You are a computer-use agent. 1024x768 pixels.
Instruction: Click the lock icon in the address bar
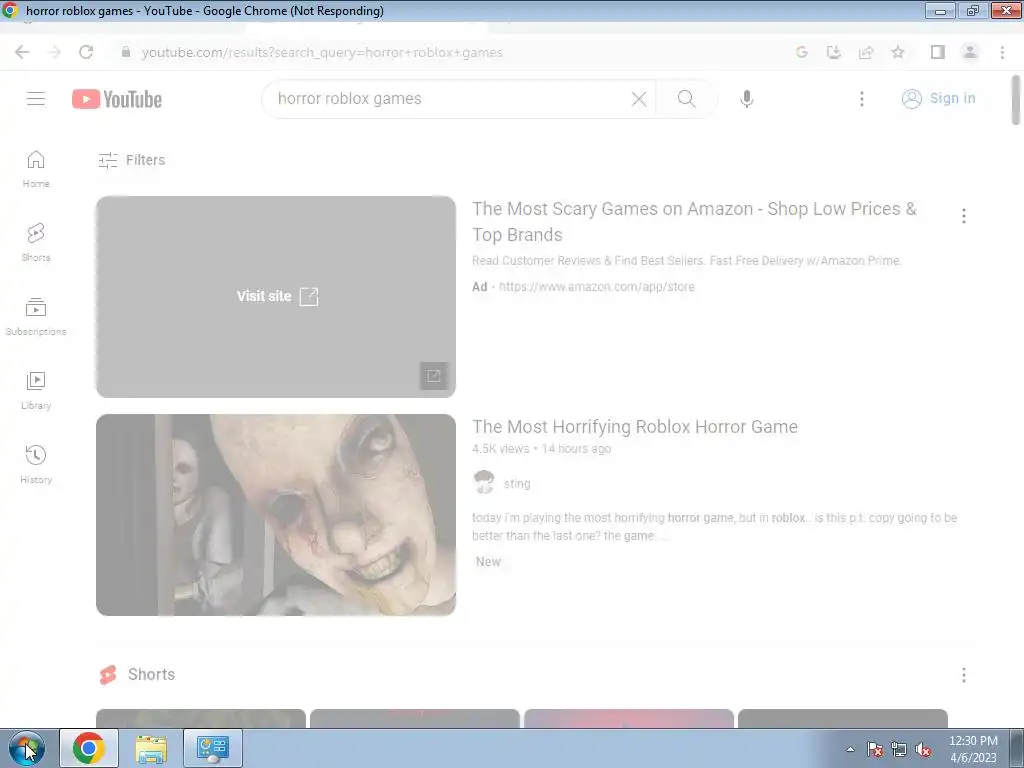(126, 52)
